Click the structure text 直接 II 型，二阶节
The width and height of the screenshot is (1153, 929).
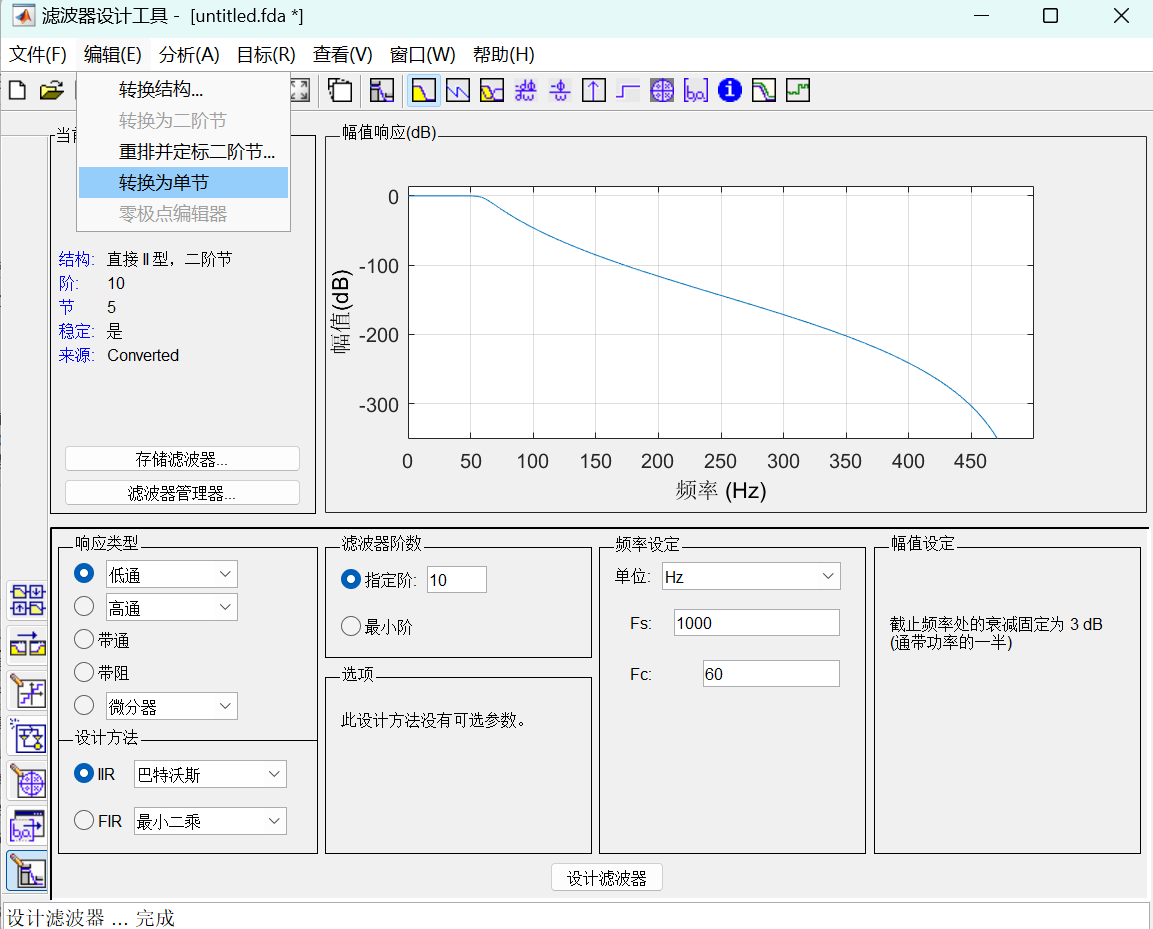click(169, 259)
